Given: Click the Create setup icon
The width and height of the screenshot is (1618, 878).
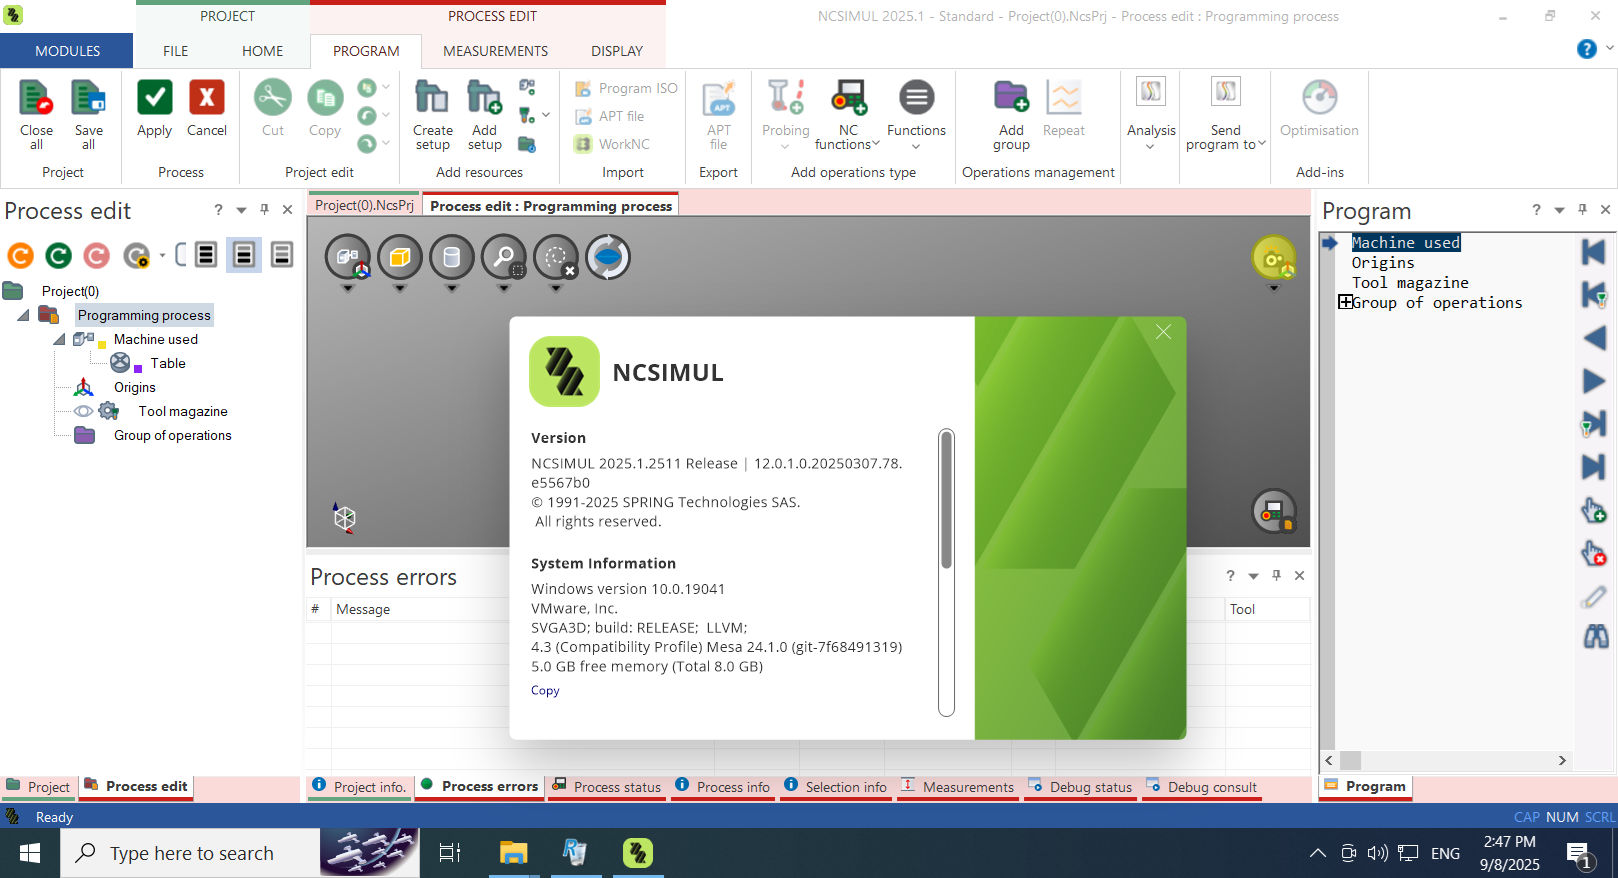Looking at the screenshot, I should pyautogui.click(x=432, y=98).
